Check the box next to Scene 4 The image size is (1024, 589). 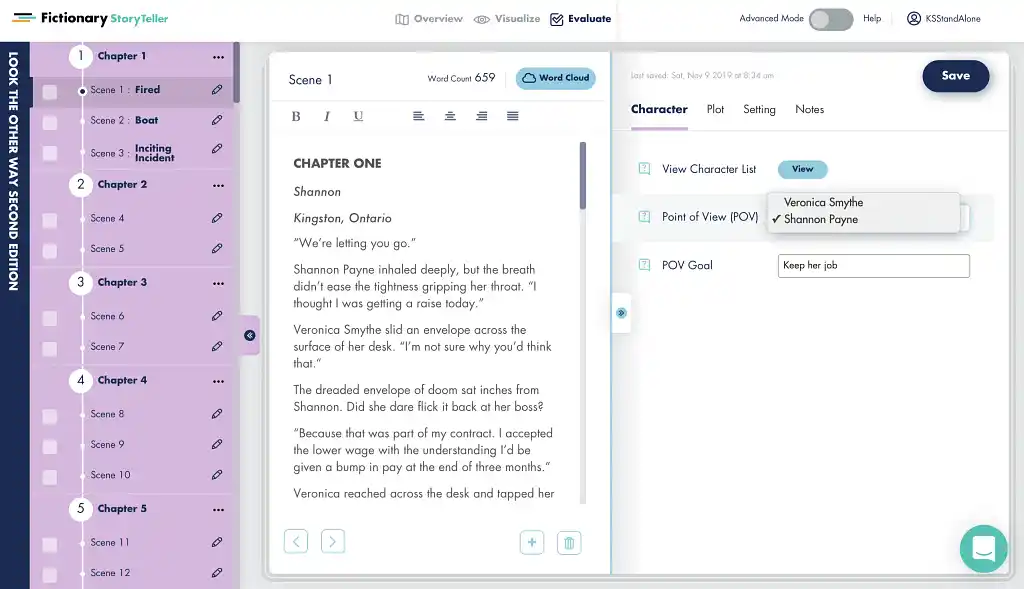[x=50, y=220]
